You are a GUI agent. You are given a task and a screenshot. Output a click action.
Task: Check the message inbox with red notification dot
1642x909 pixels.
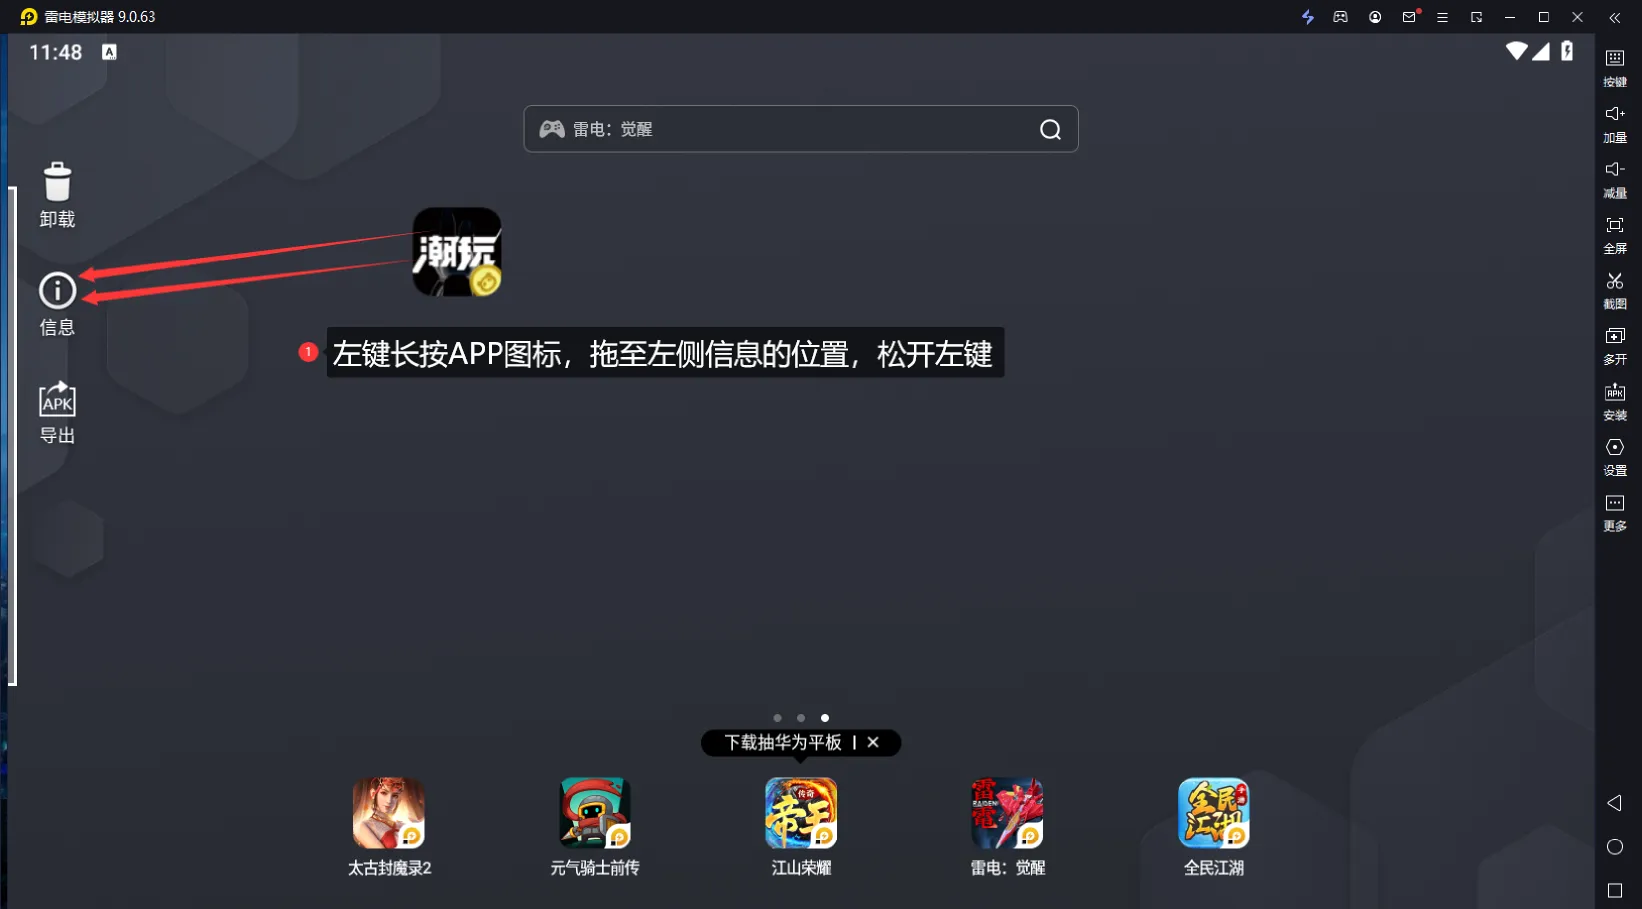(1408, 17)
